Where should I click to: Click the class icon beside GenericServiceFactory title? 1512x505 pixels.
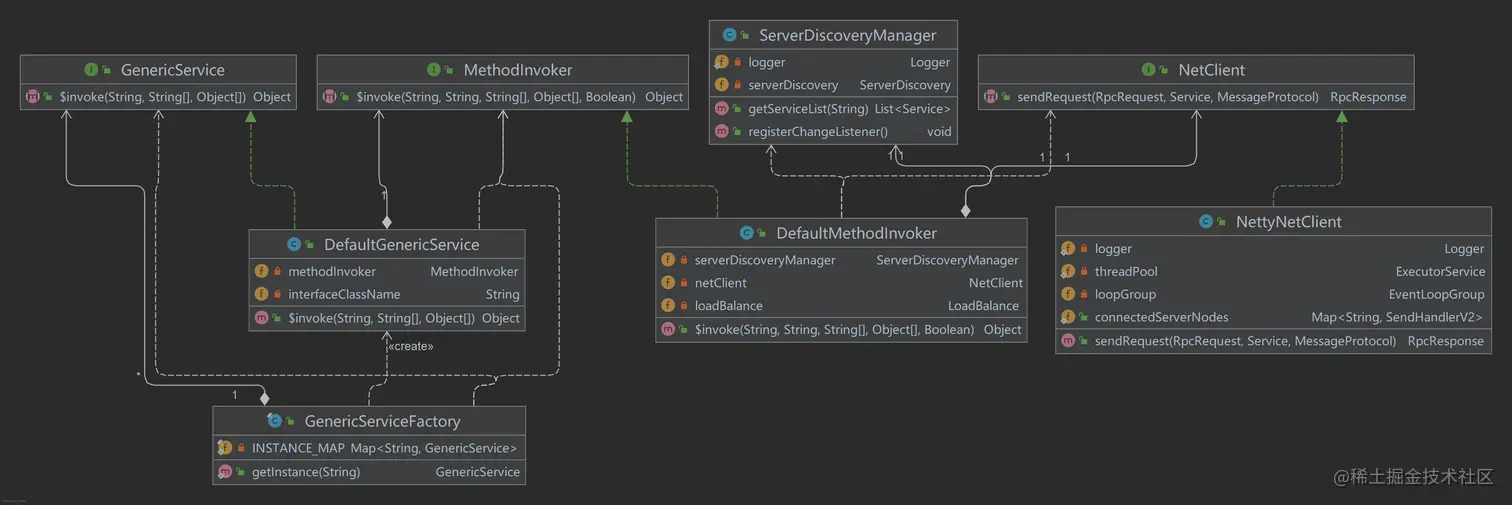[x=274, y=422]
